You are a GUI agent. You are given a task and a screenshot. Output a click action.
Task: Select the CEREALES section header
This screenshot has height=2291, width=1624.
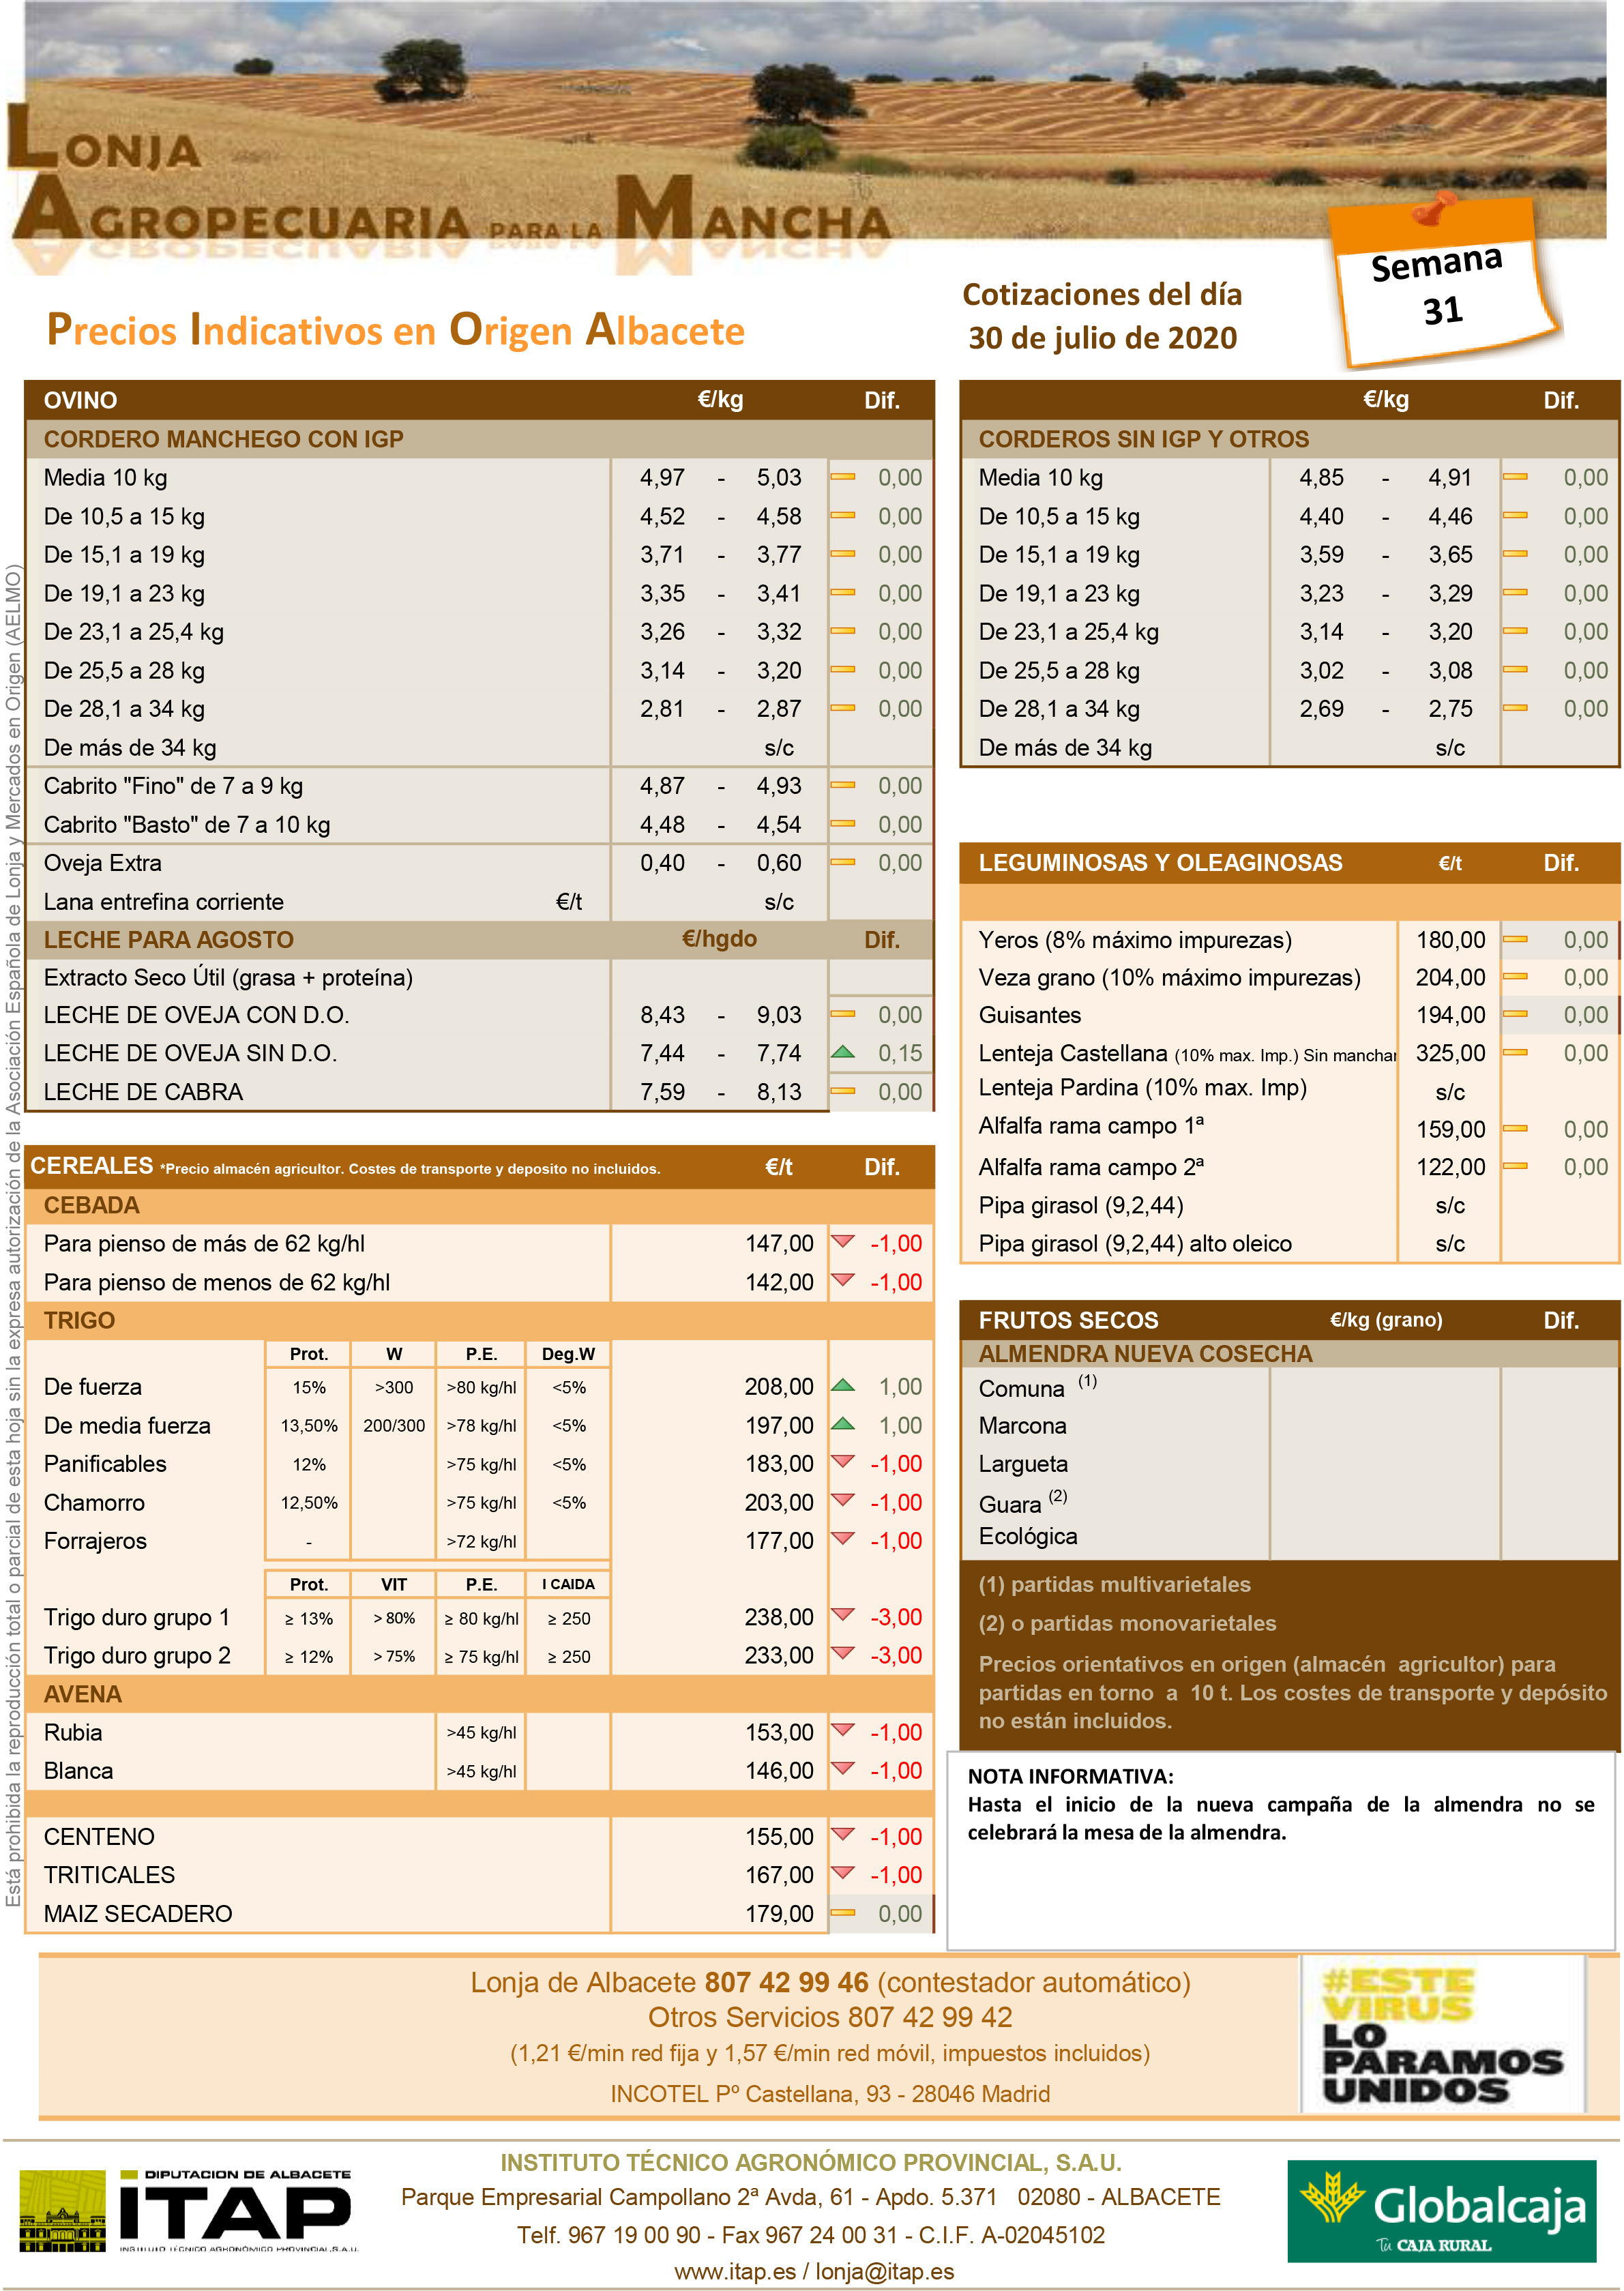[x=479, y=1166]
